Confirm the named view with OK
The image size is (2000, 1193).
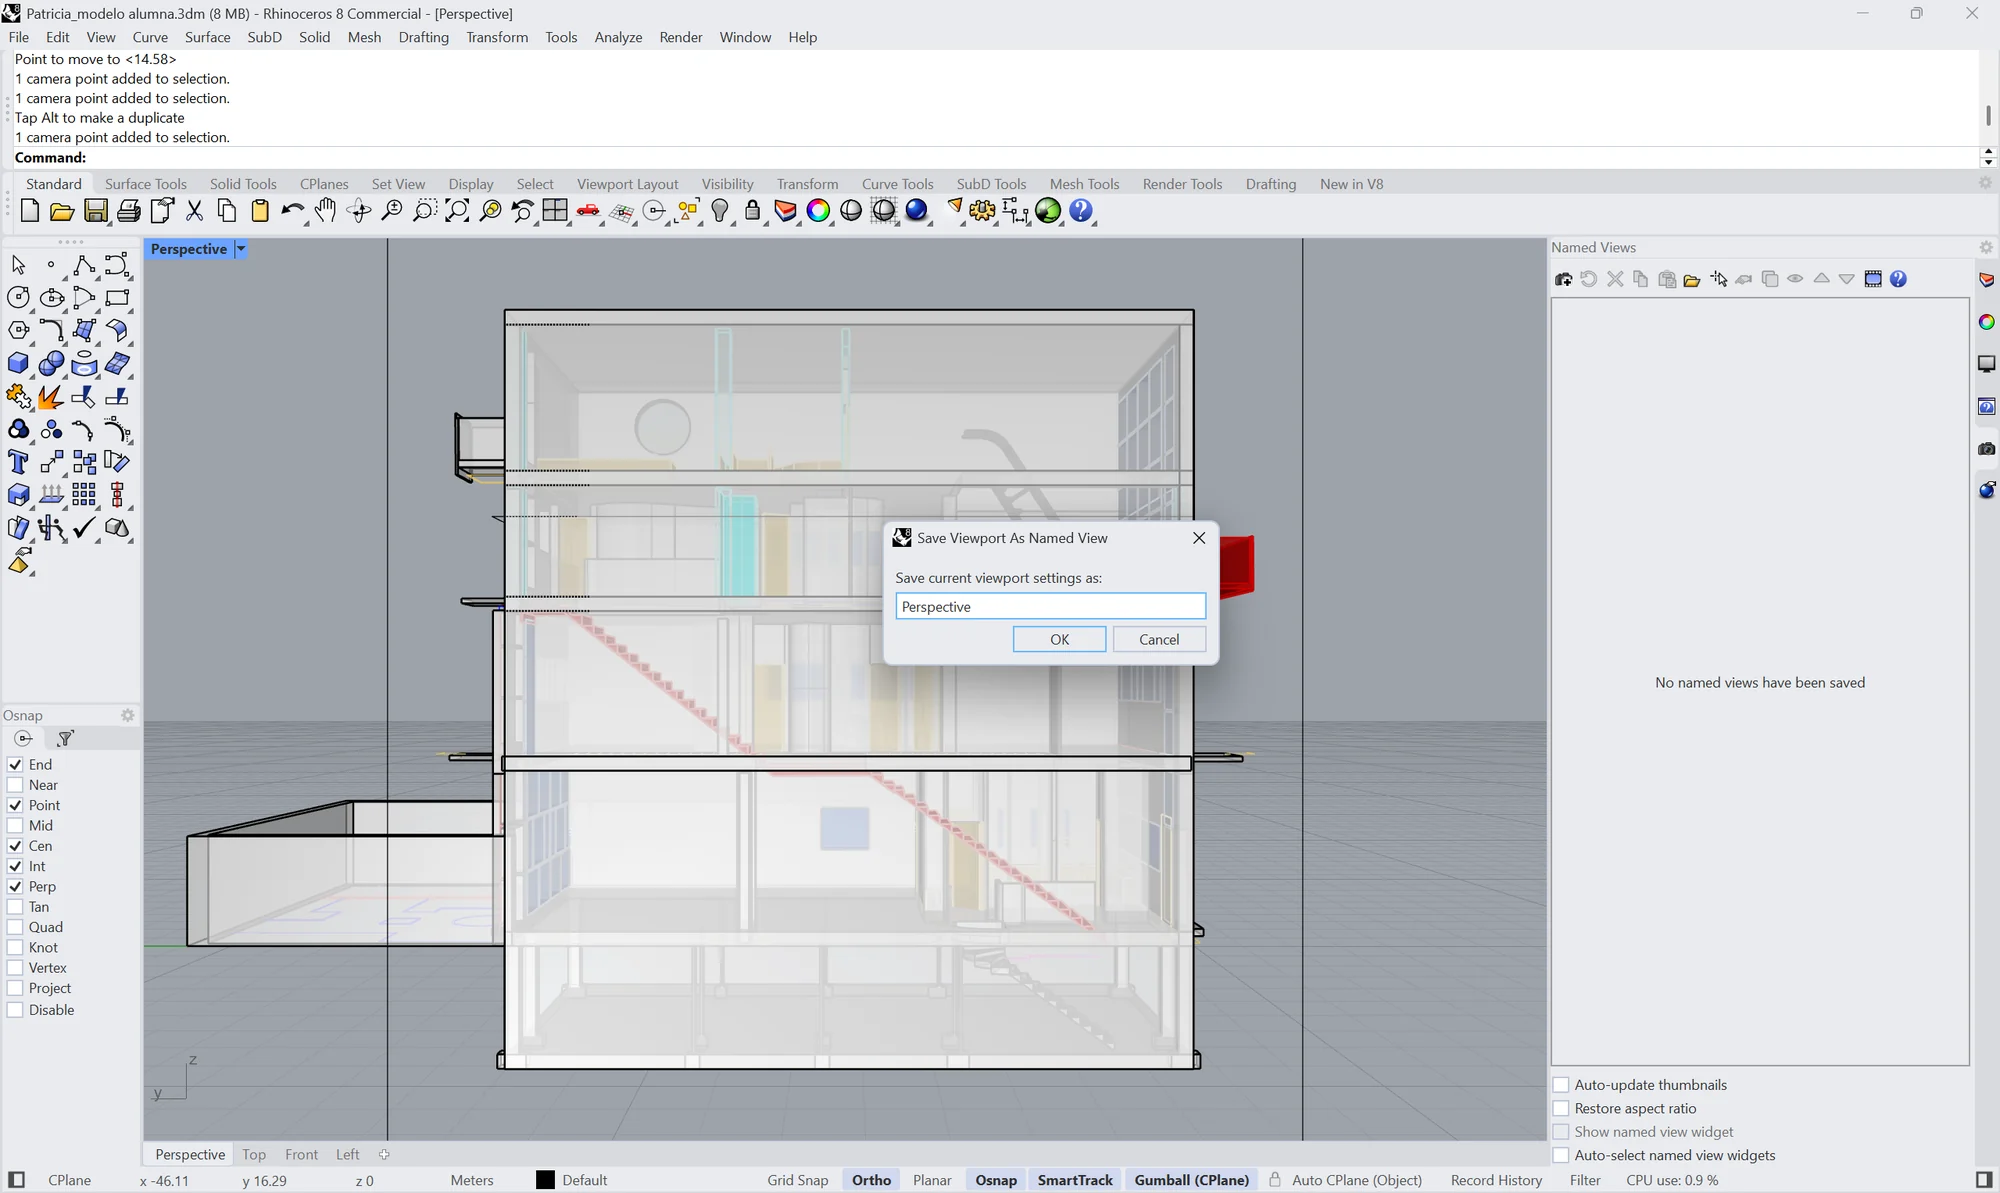1059,640
